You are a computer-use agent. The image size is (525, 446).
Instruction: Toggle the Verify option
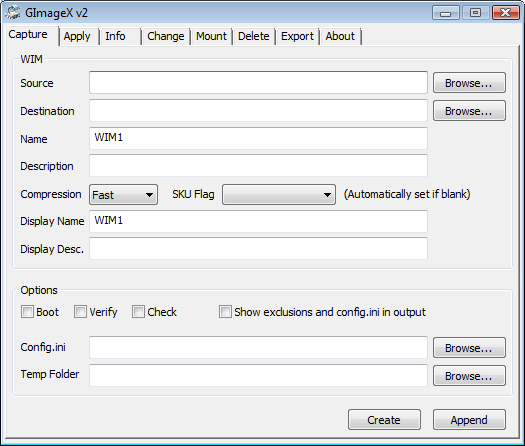(x=80, y=311)
